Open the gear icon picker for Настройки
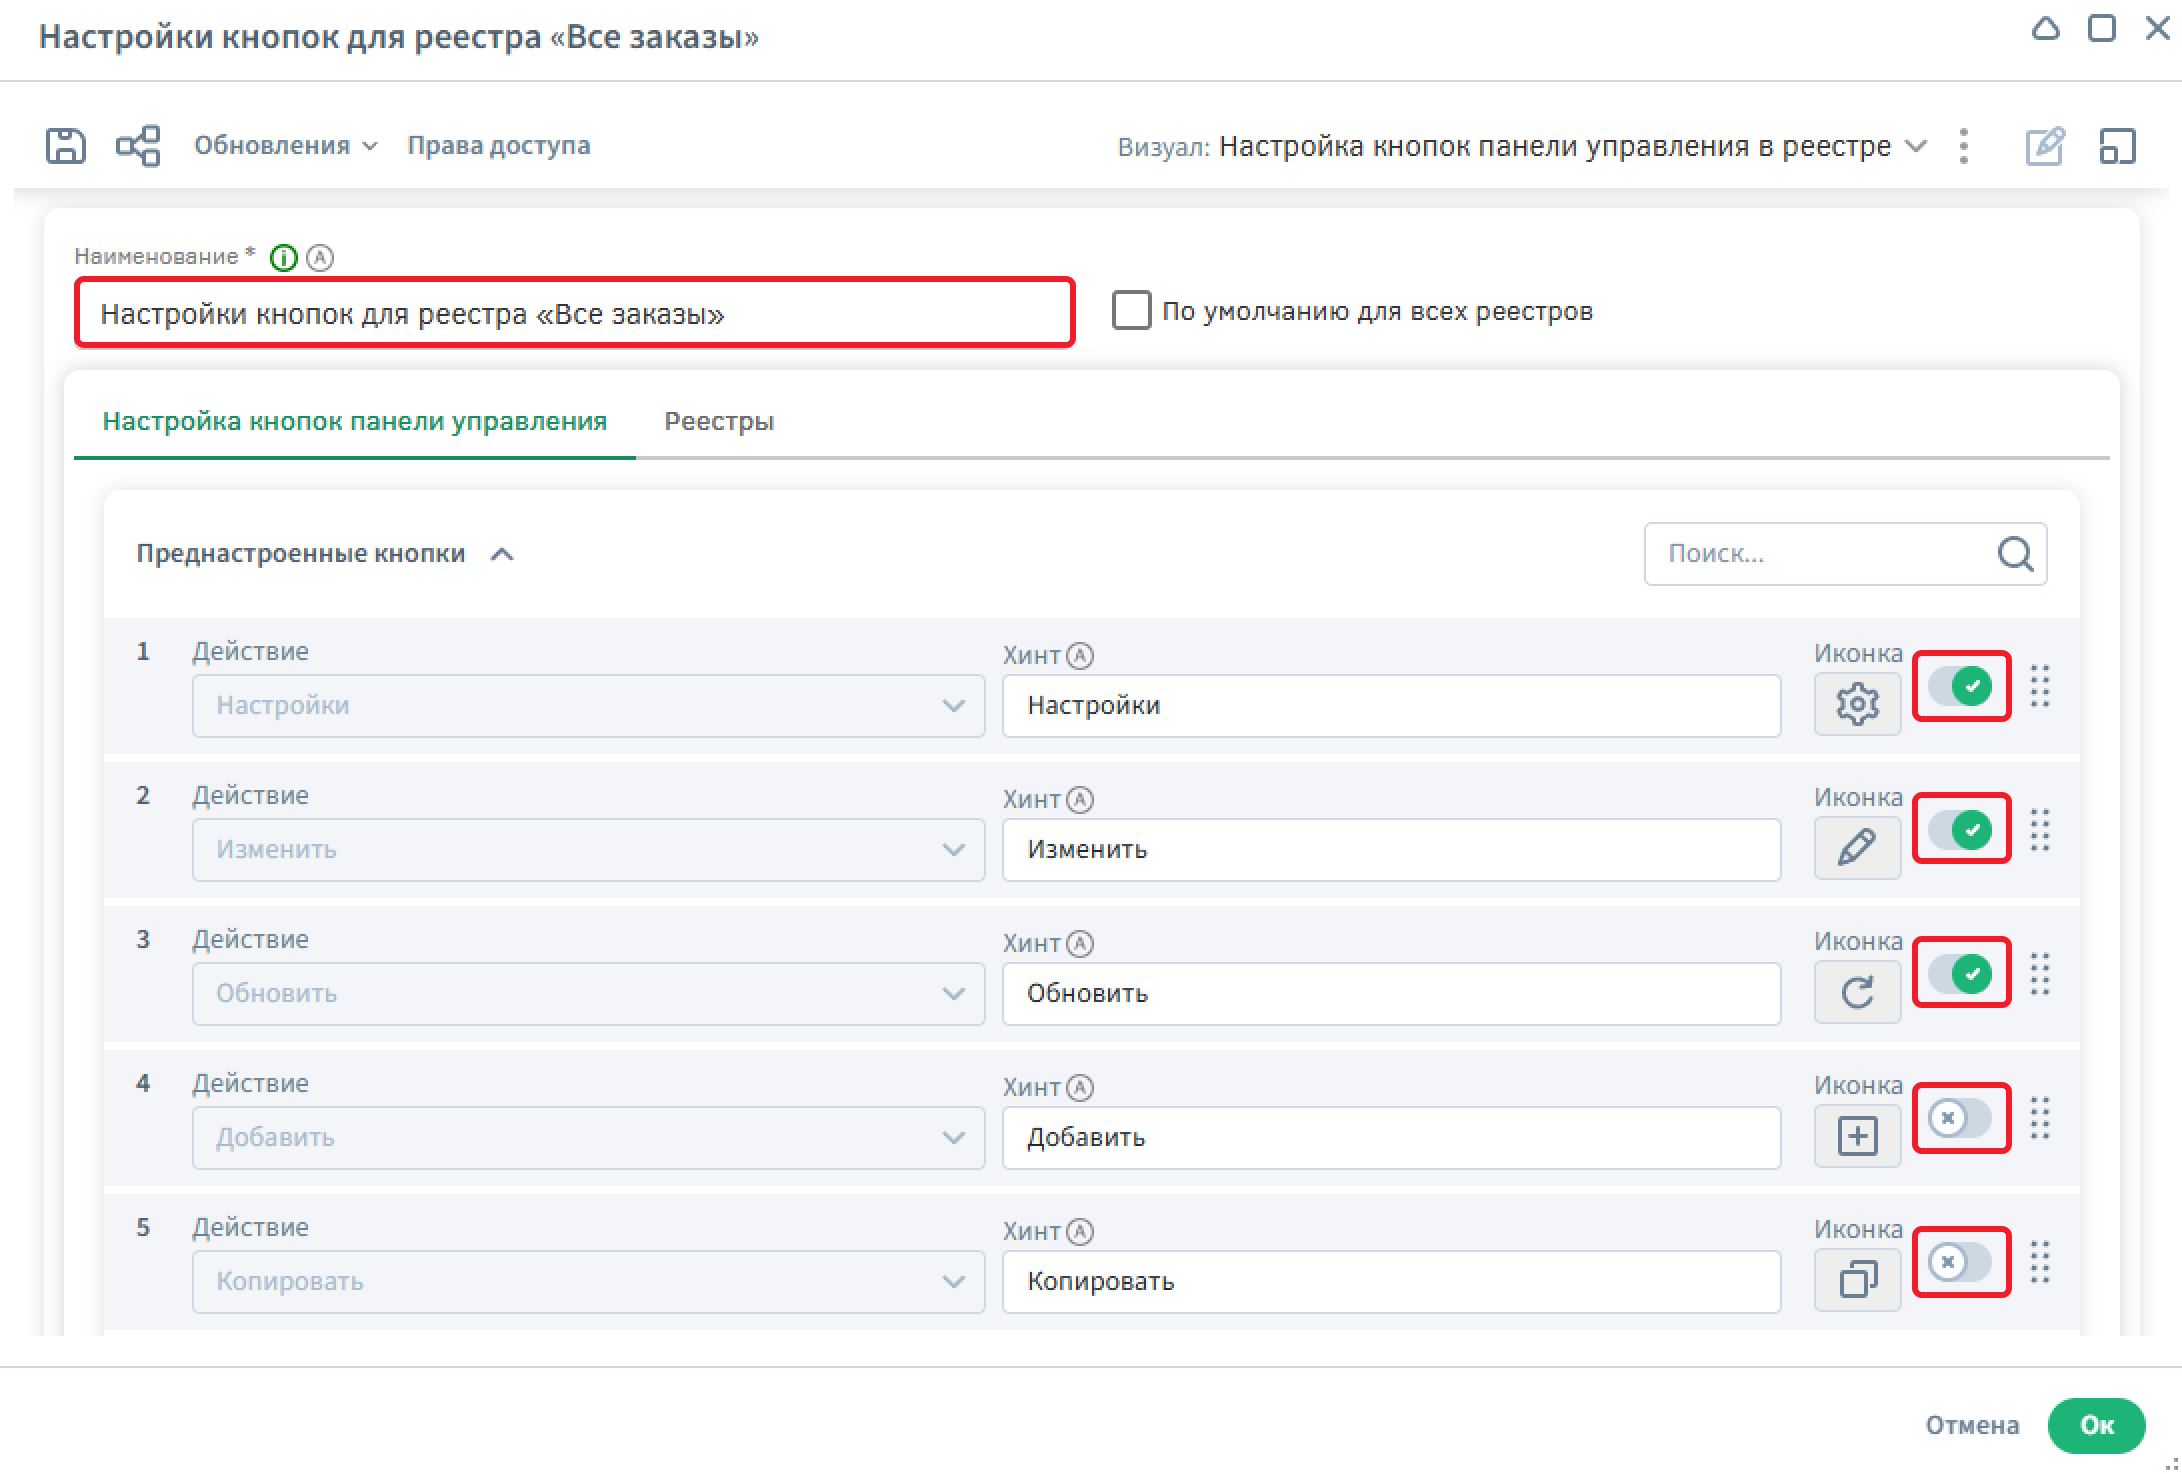Viewport: 2182px width, 1474px height. pos(1857,705)
